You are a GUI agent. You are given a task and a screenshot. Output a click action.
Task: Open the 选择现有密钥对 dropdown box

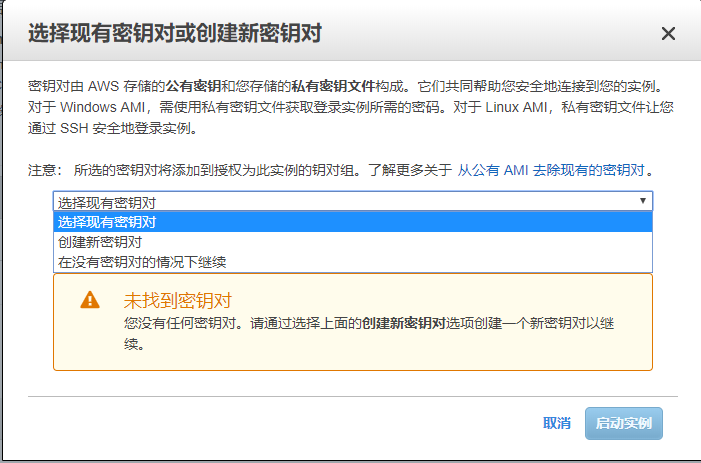tap(353, 202)
